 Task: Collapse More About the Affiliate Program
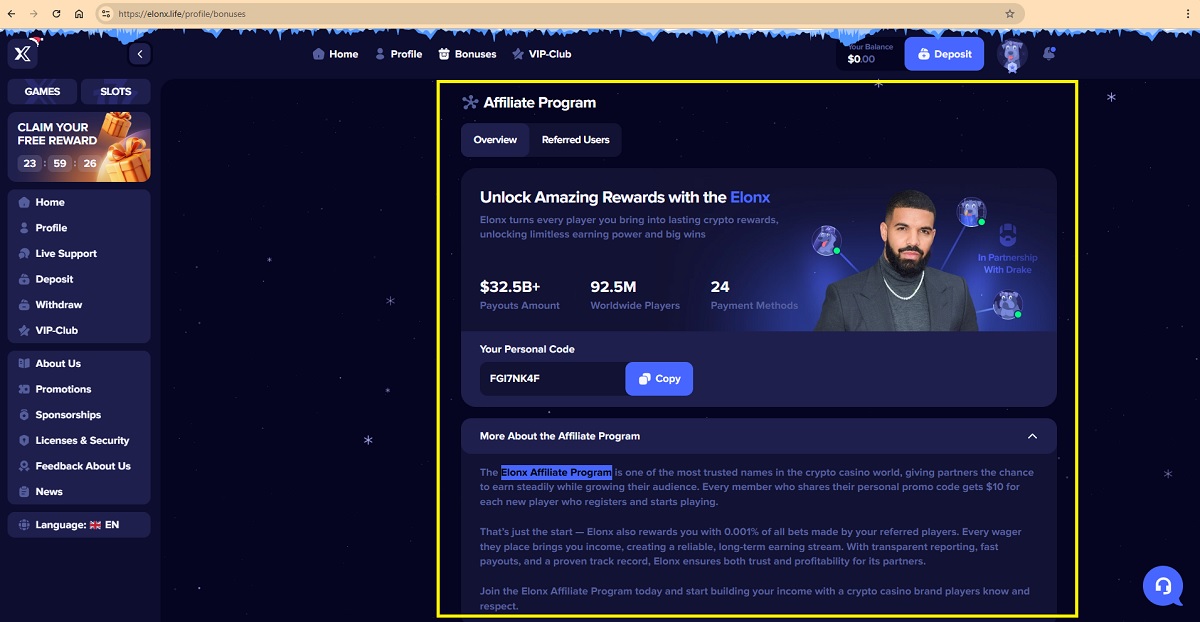tap(1032, 436)
